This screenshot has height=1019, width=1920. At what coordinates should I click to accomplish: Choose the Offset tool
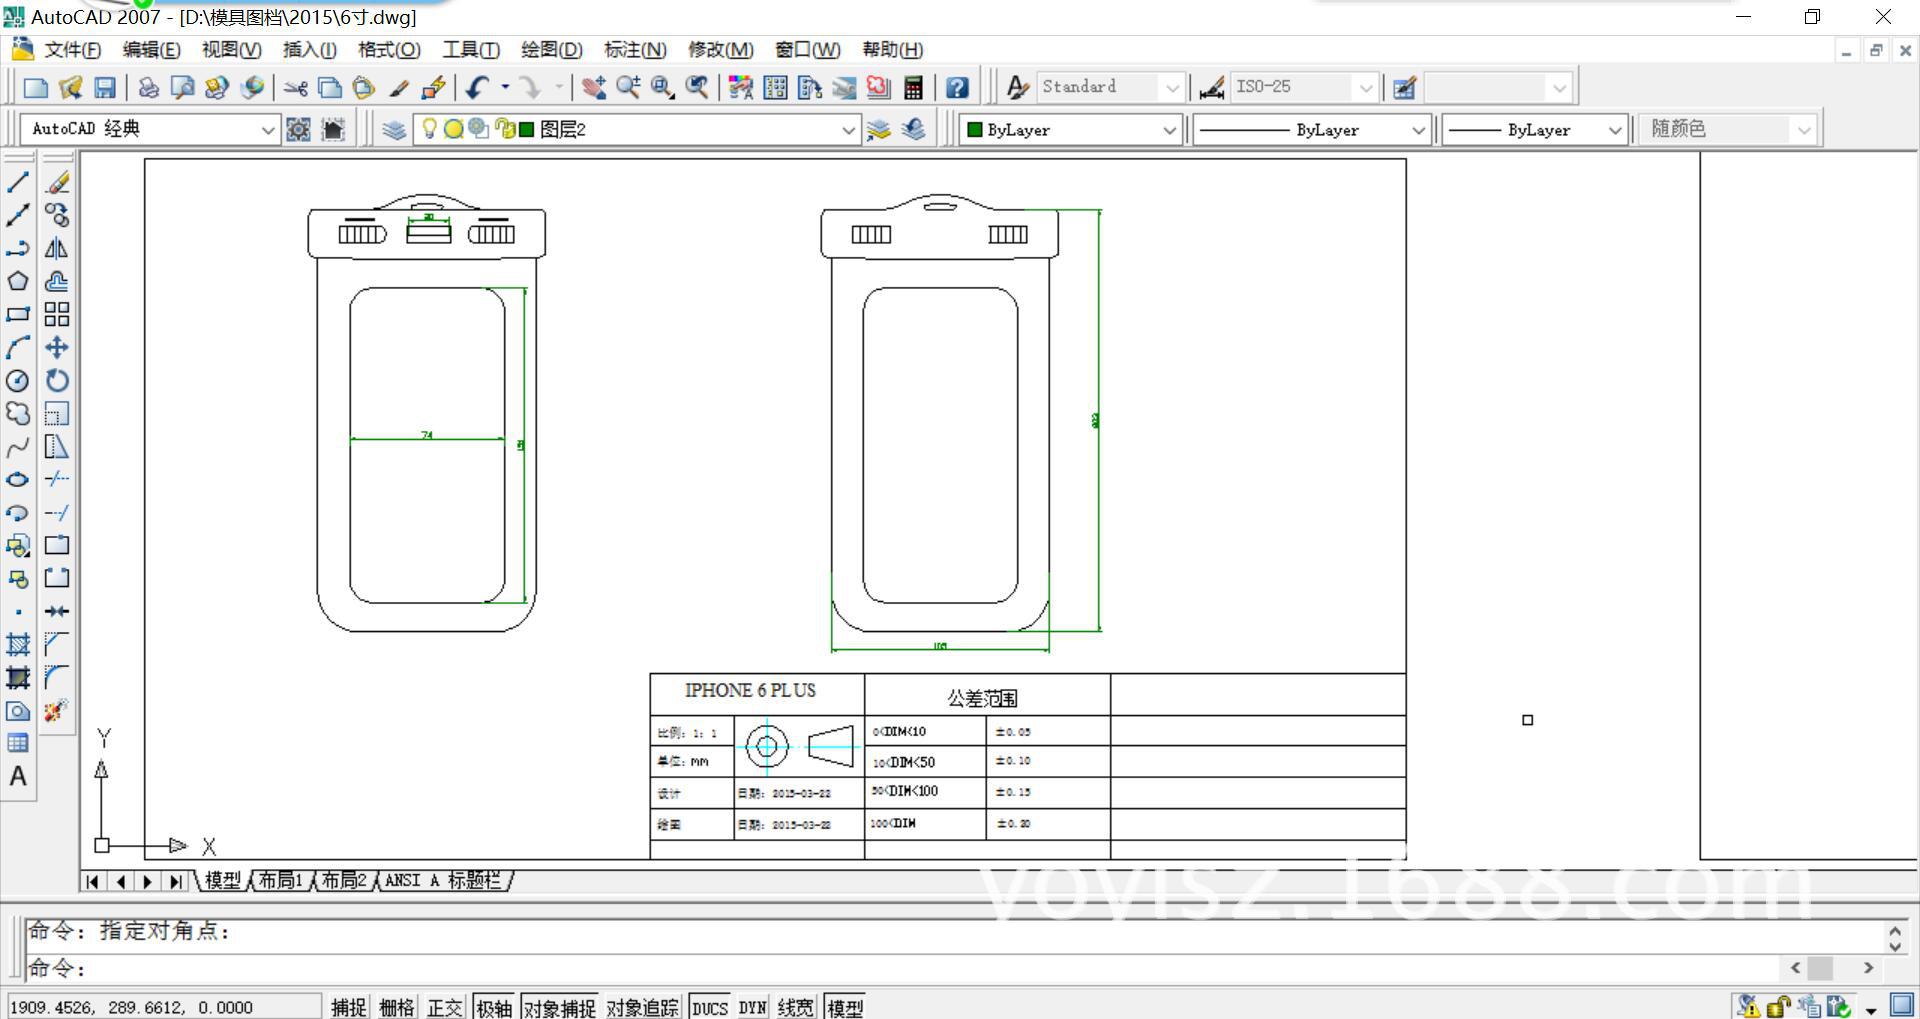pyautogui.click(x=57, y=281)
